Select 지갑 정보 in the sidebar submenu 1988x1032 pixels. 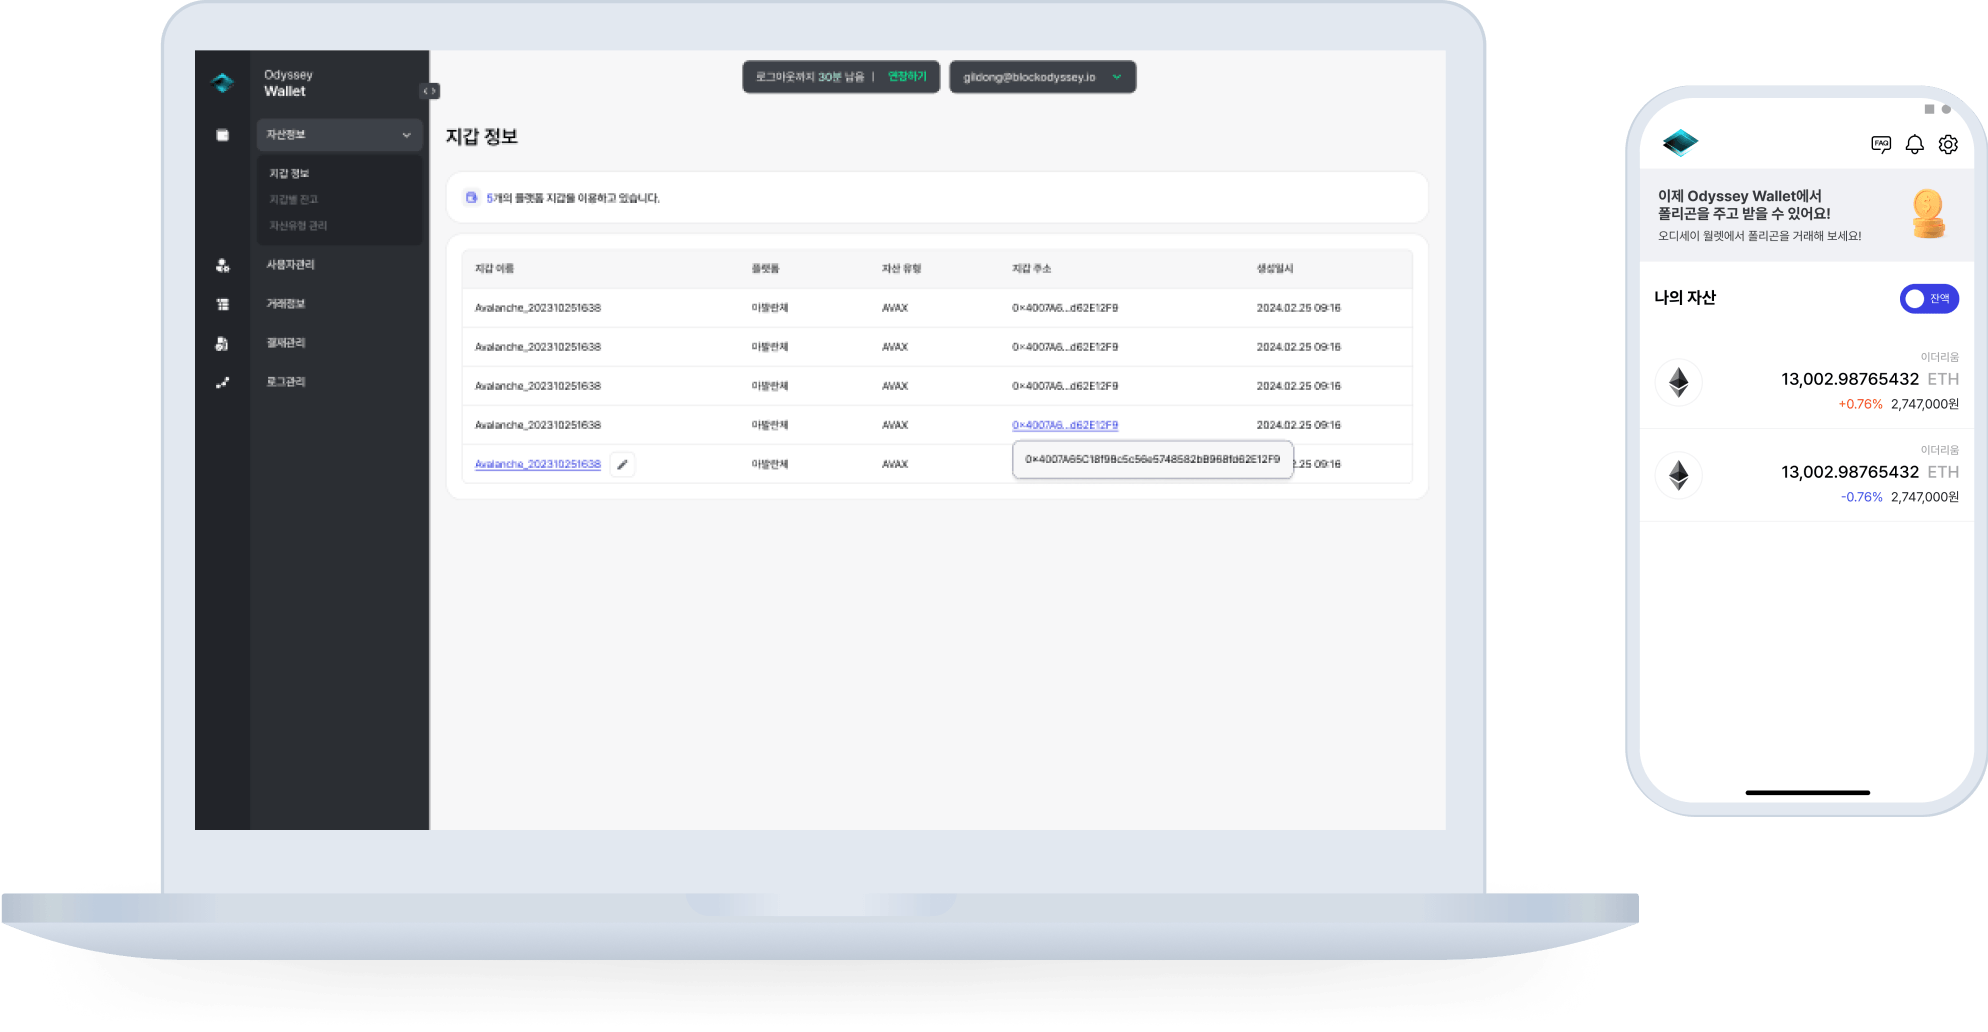(289, 173)
